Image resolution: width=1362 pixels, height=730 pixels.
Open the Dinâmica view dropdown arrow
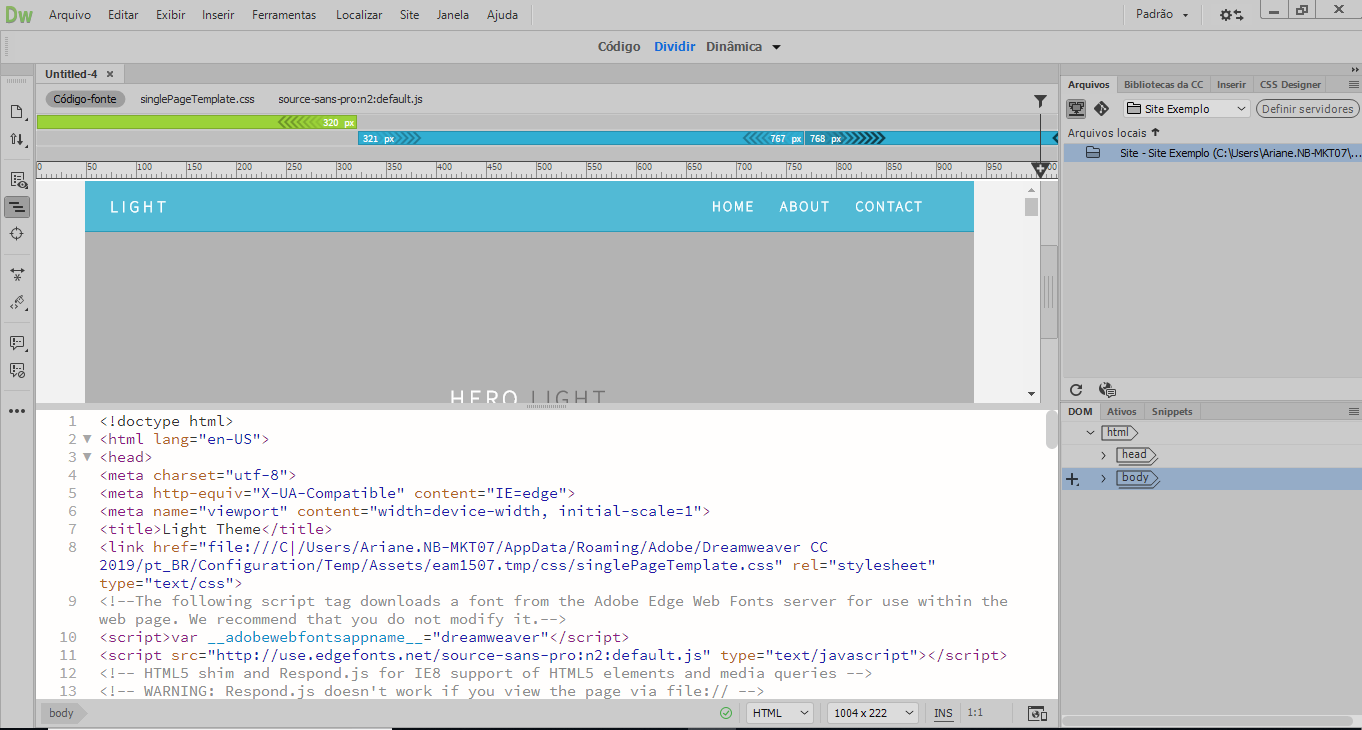pos(776,47)
